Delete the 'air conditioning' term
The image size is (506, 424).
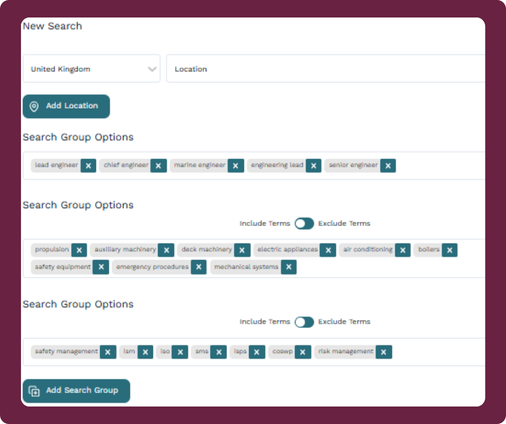coord(403,250)
